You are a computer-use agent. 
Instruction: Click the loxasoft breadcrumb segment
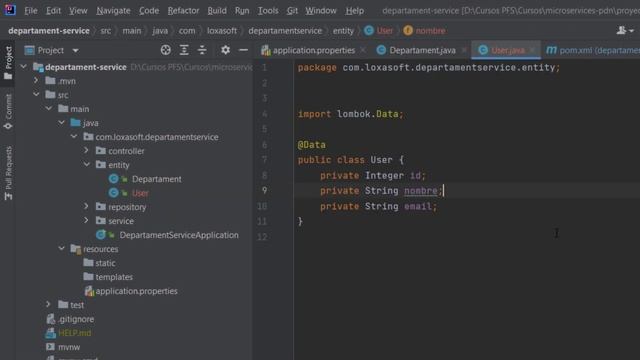pos(222,31)
